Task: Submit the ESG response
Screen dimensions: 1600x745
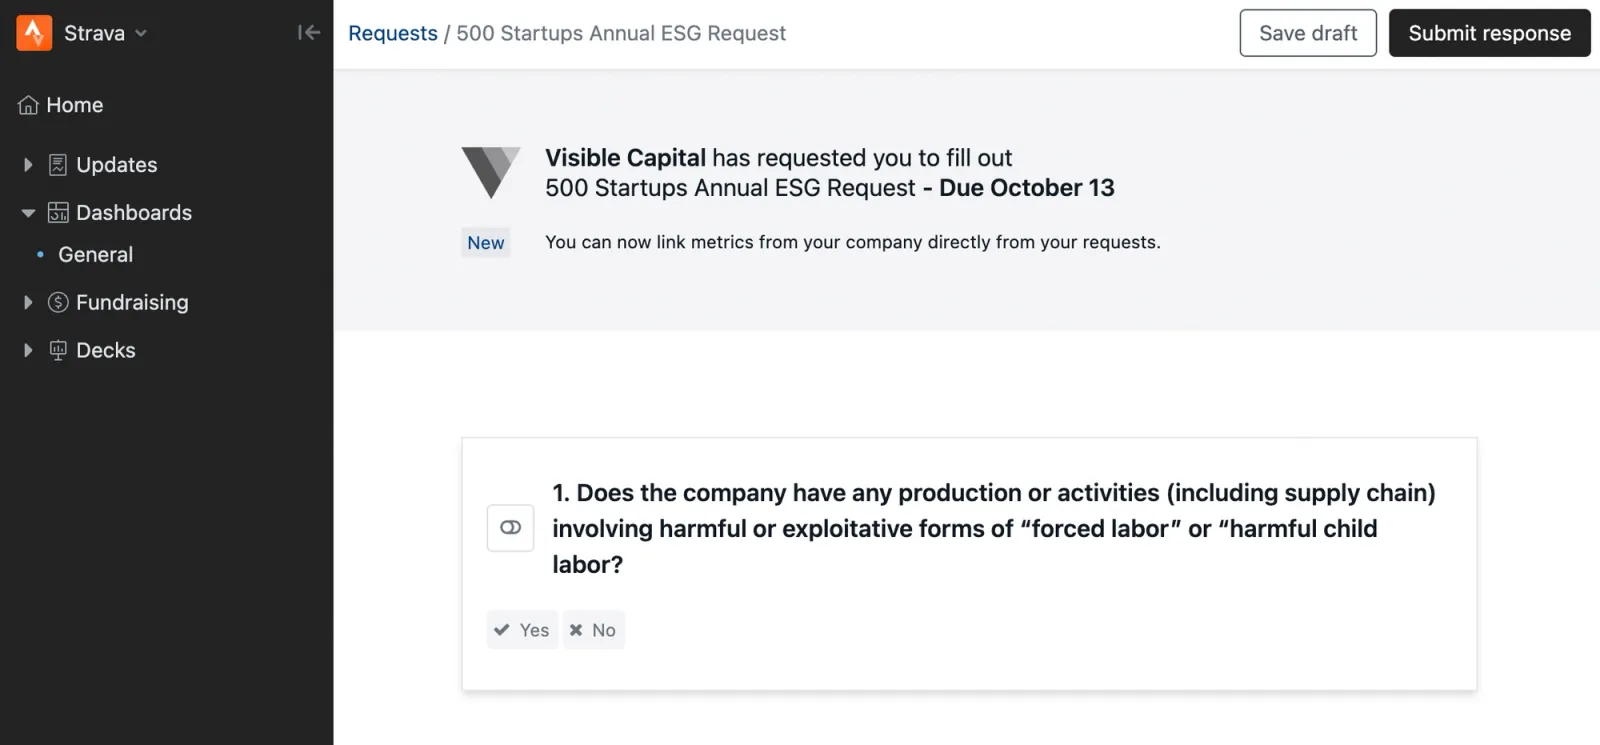Action: [x=1489, y=32]
